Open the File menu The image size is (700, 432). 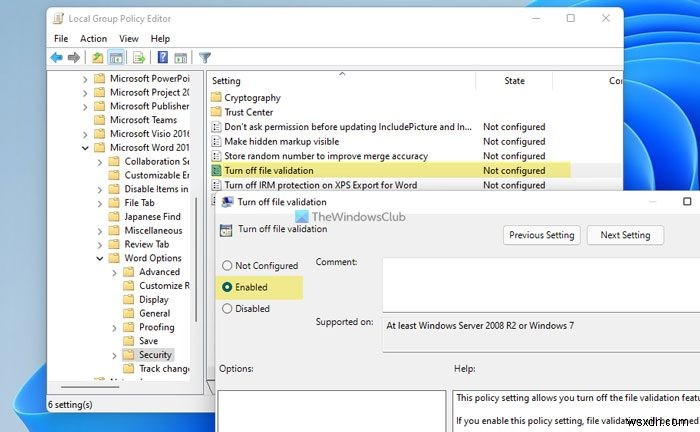pos(61,39)
